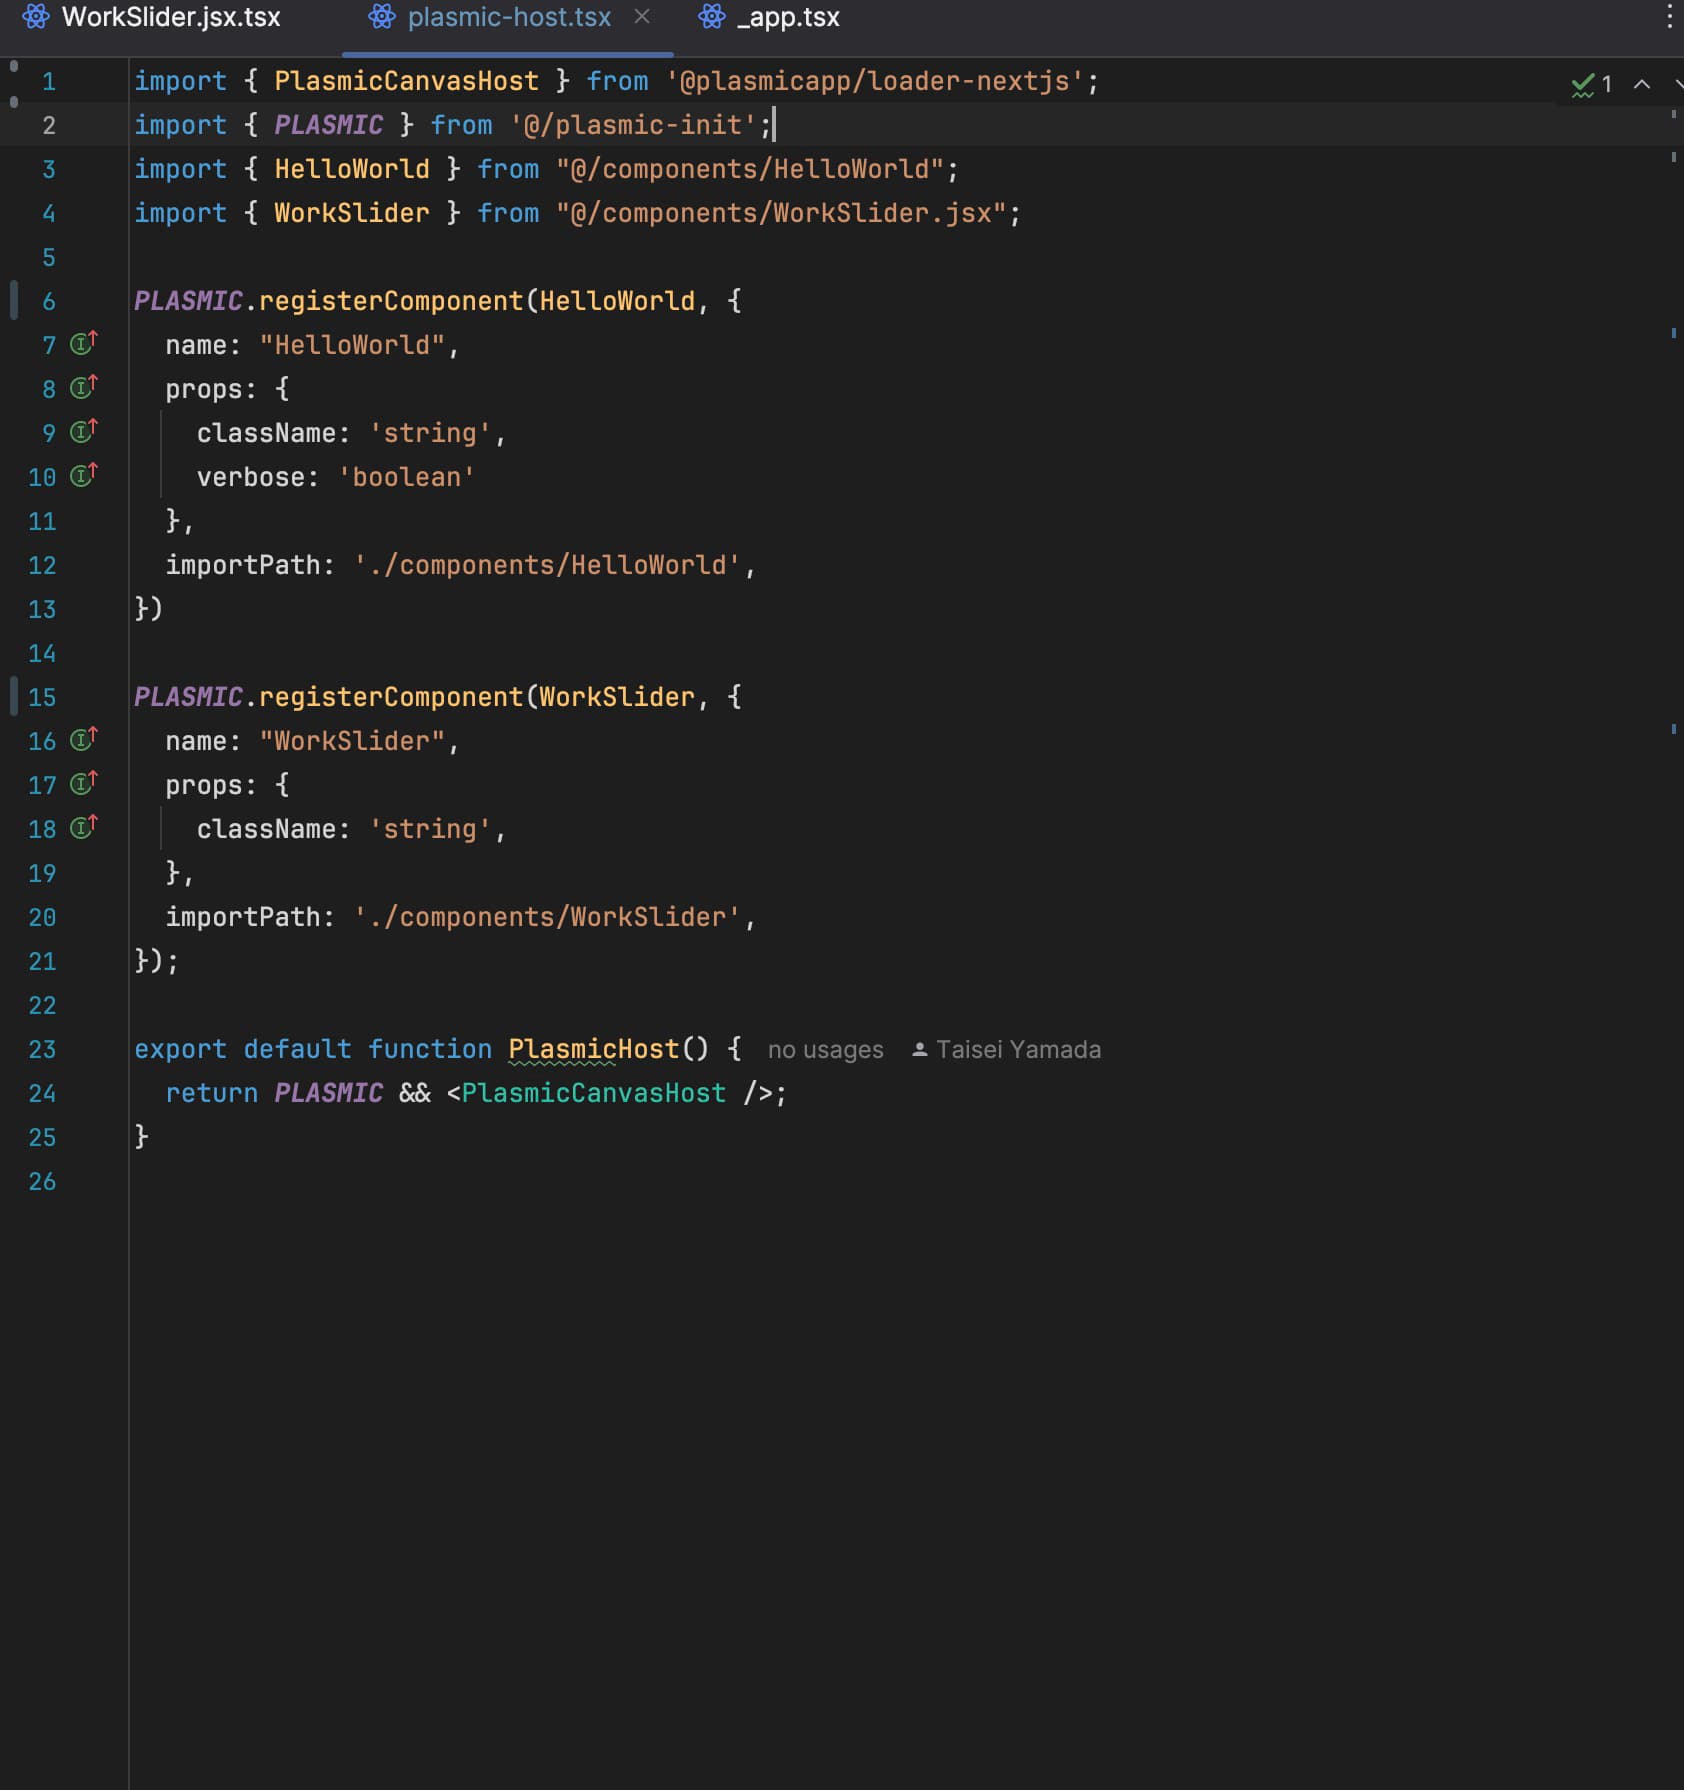
Task: Click the green inspections checkmark widget
Action: [1590, 85]
